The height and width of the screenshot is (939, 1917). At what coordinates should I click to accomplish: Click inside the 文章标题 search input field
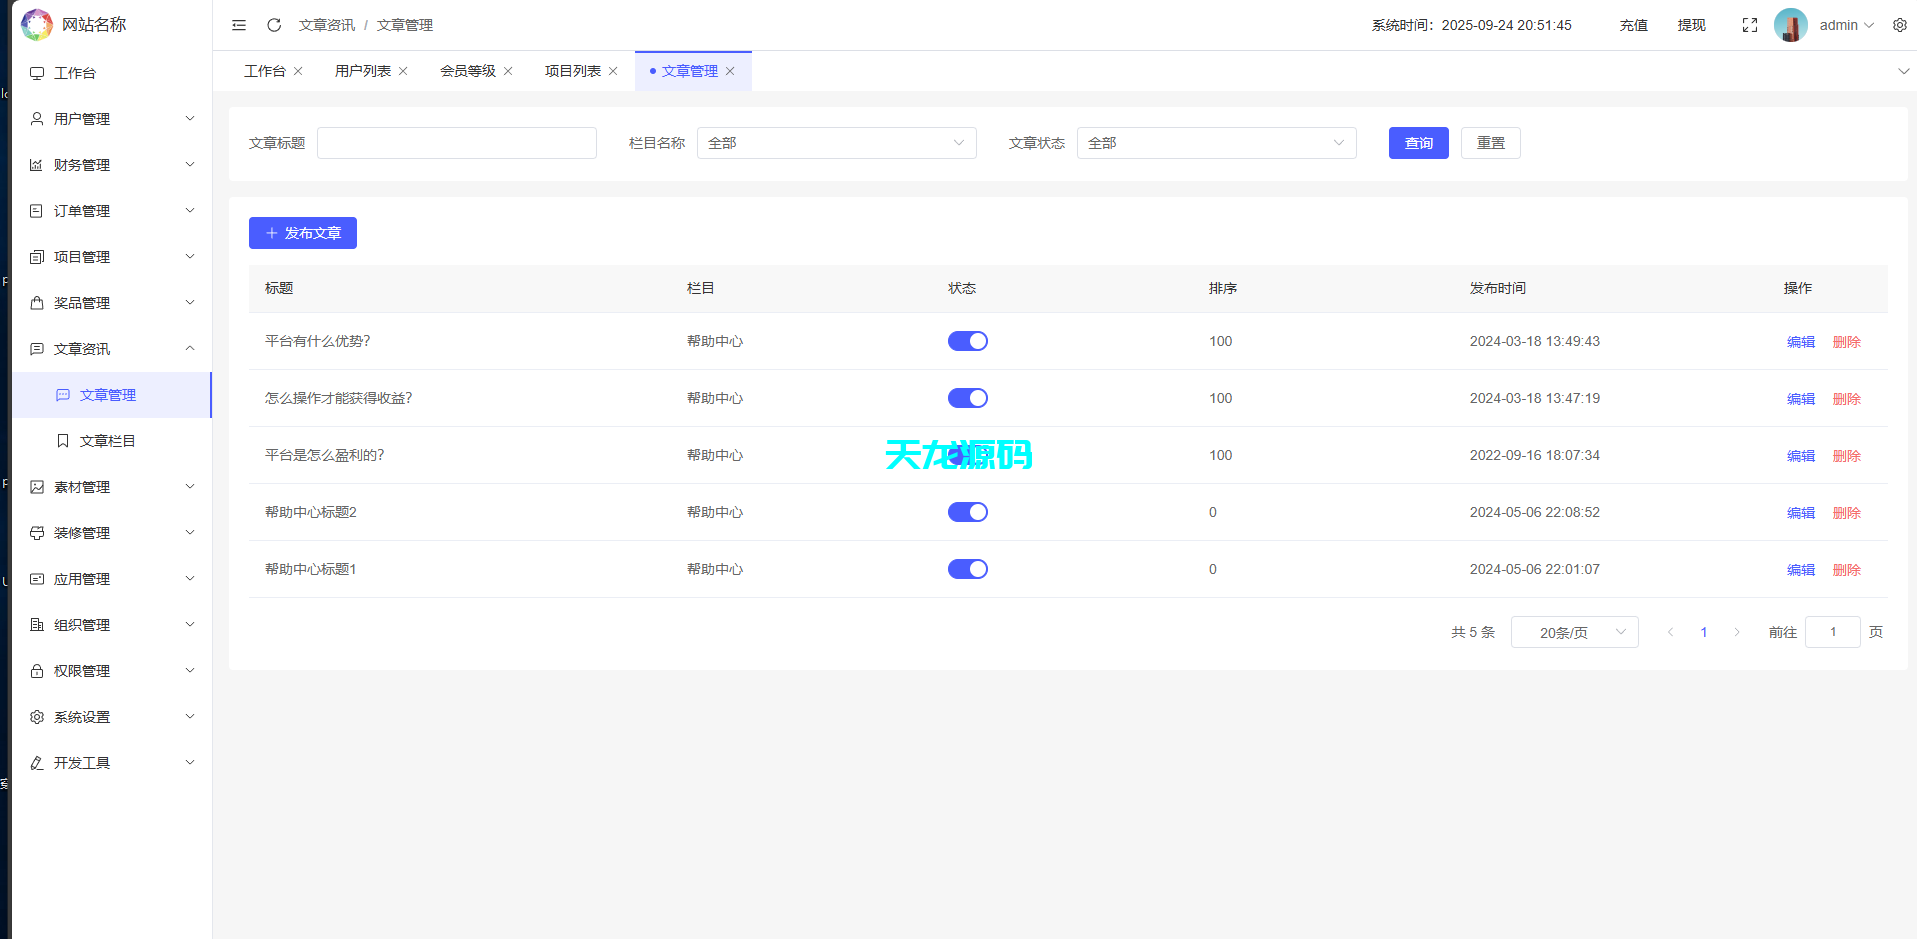tap(456, 142)
